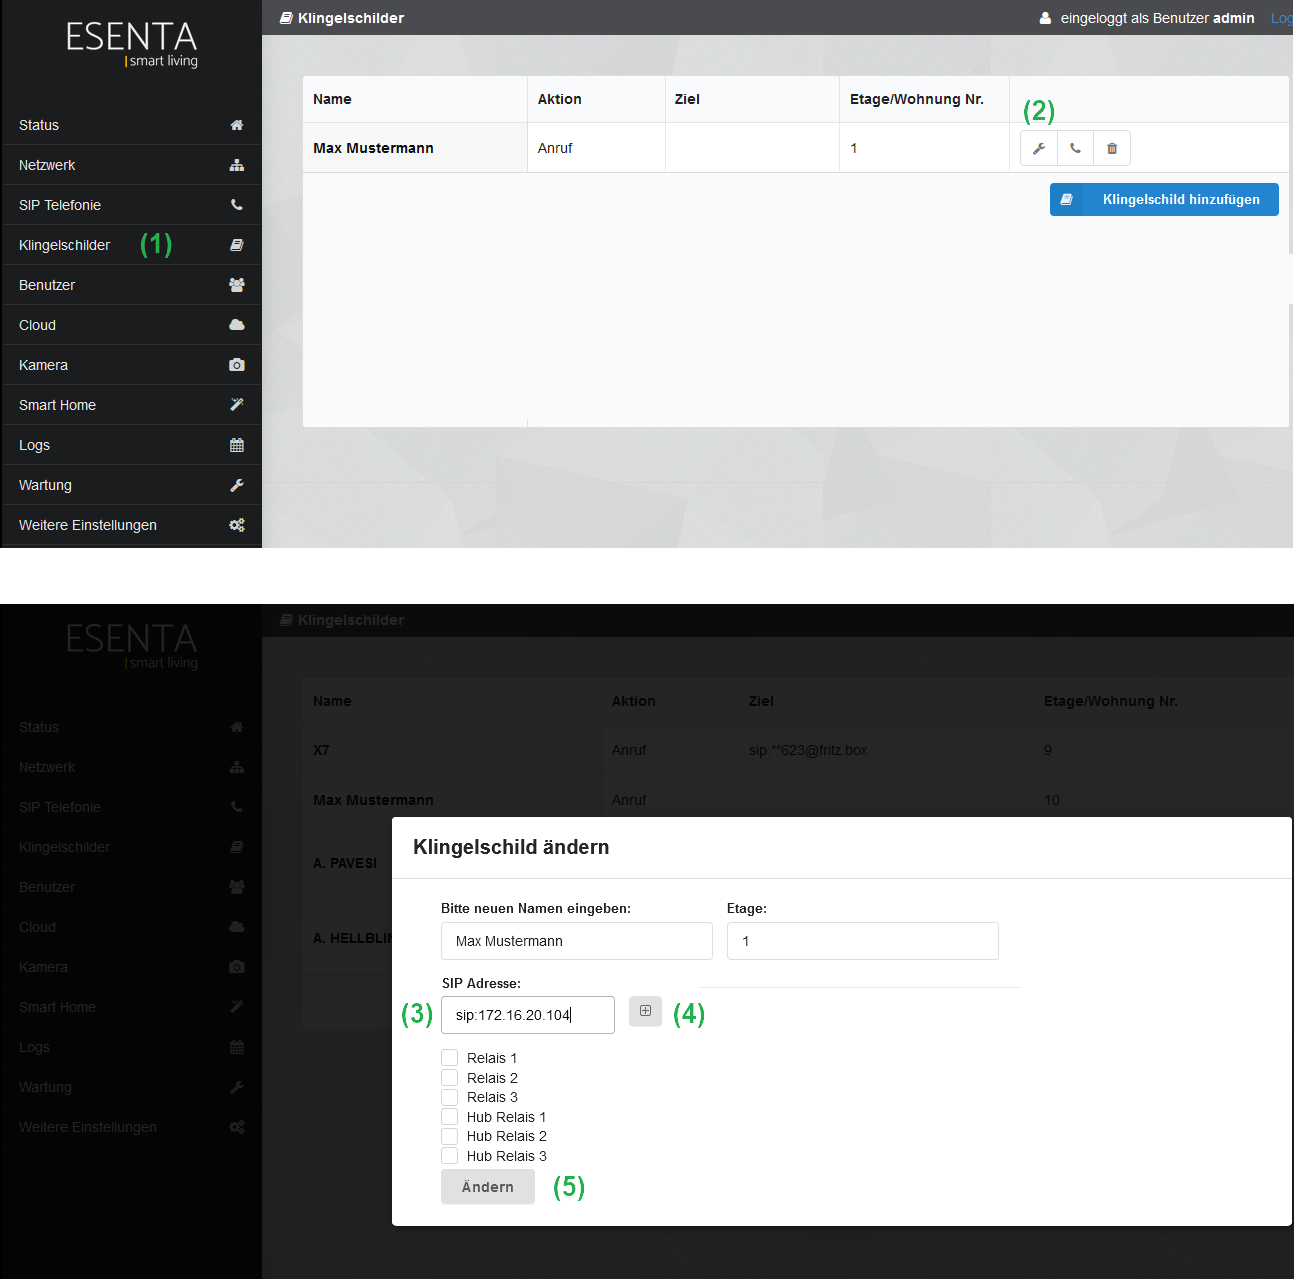Go to SIP Telefonie settings
The image size is (1294, 1279).
(x=132, y=205)
